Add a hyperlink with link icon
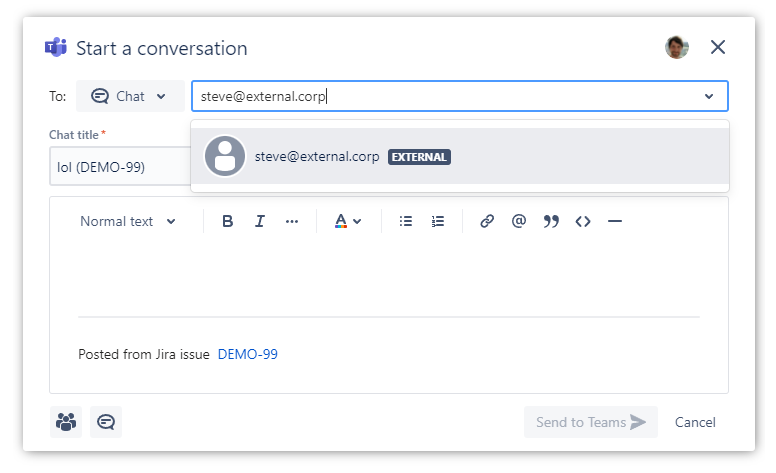Viewport: 776px width, 473px height. coord(487,222)
